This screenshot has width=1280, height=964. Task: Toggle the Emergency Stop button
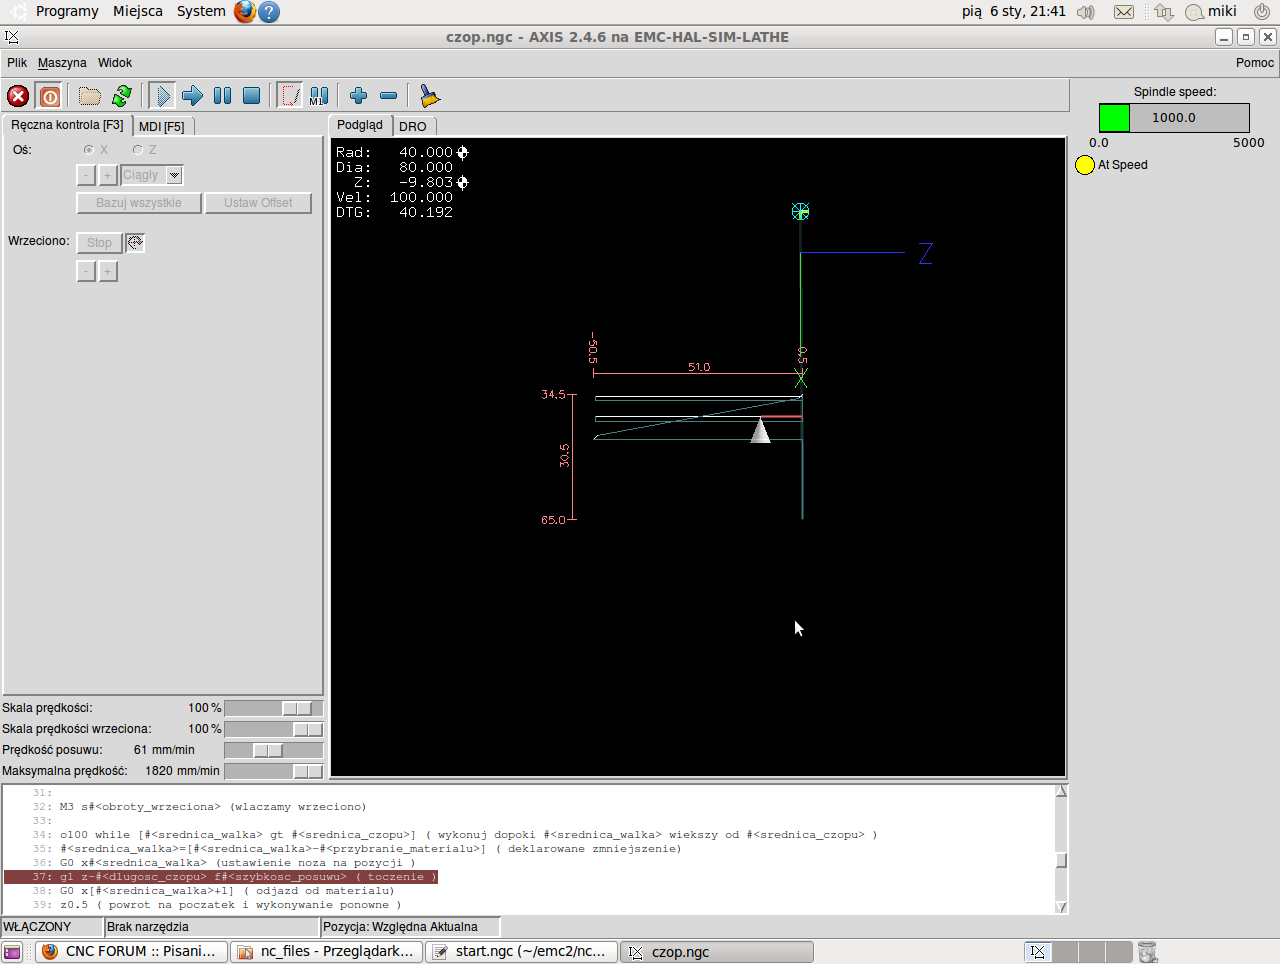(18, 96)
